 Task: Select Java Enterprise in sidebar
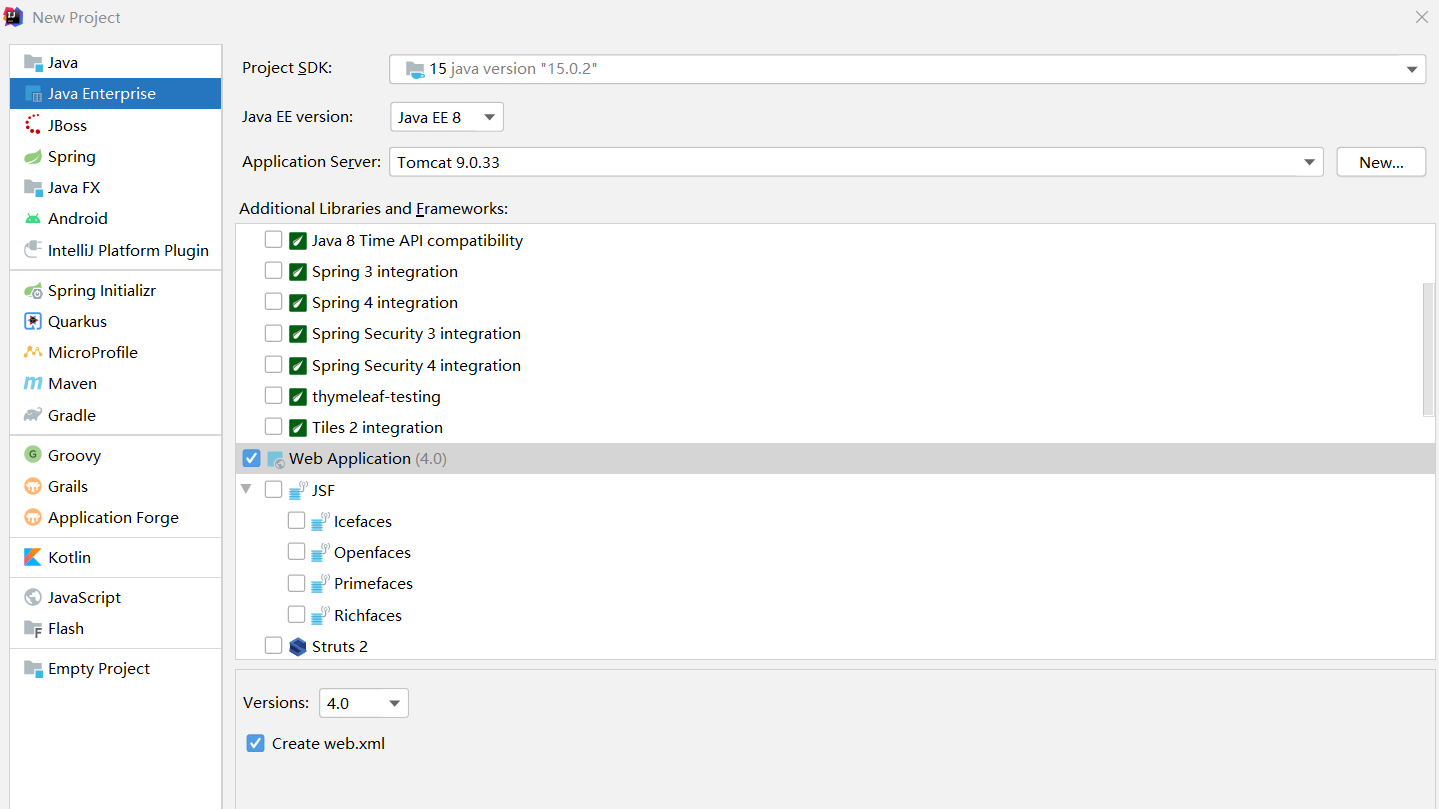[x=115, y=93]
